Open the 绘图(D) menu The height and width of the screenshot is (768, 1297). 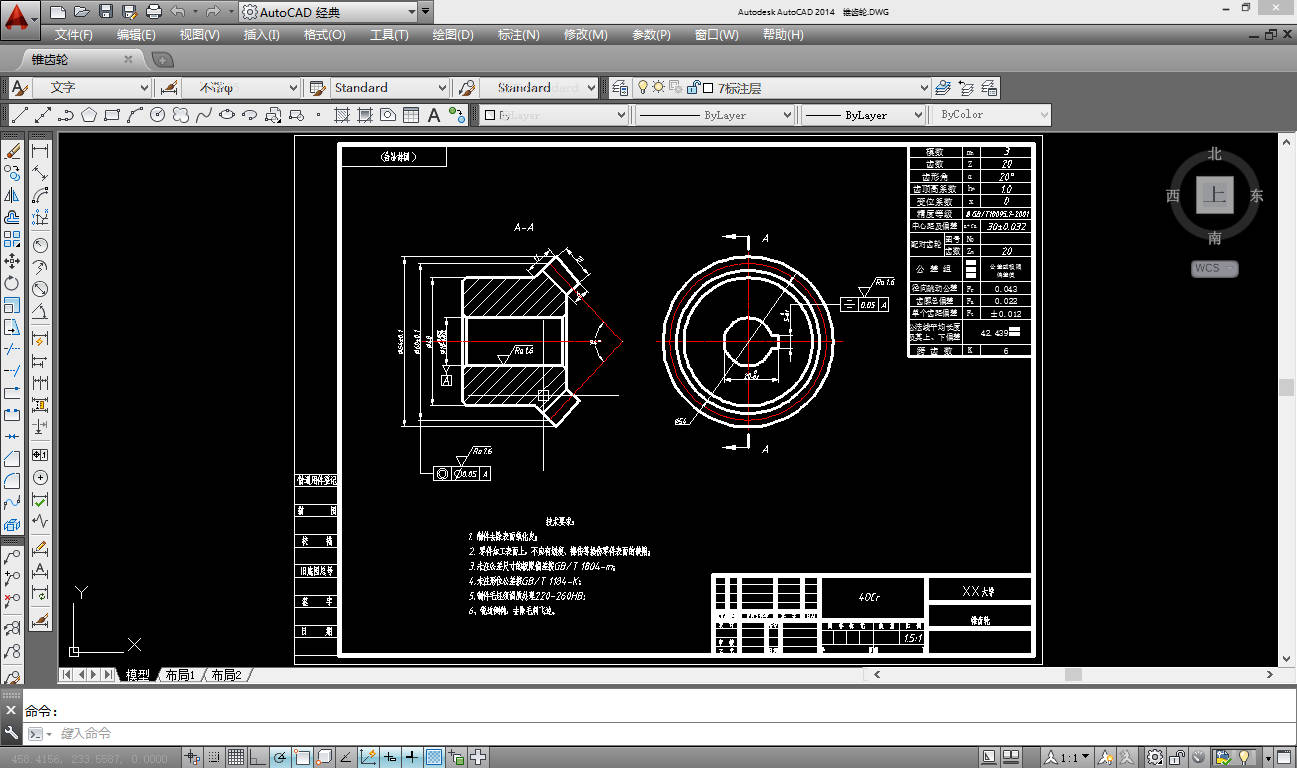[x=453, y=34]
